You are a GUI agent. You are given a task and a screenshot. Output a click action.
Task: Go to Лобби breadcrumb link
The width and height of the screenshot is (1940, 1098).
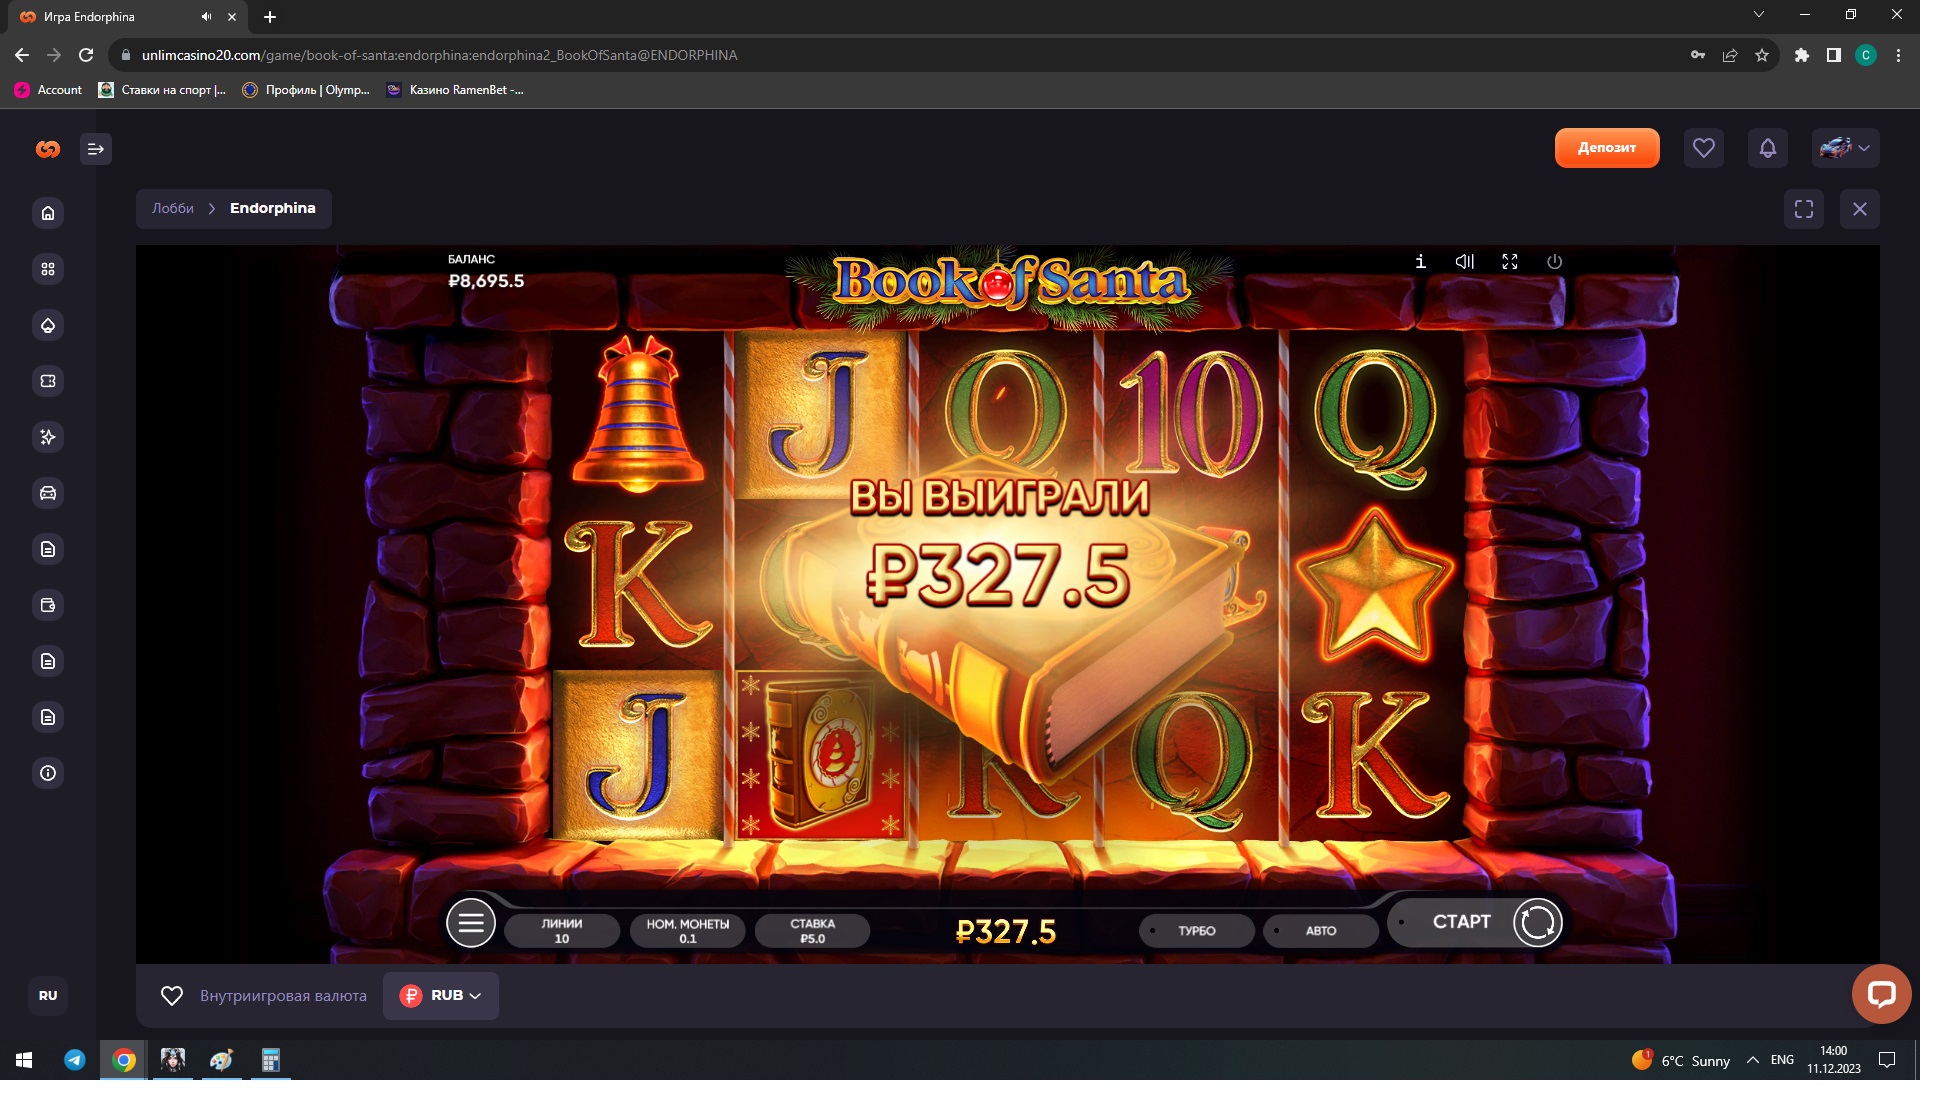pos(173,208)
